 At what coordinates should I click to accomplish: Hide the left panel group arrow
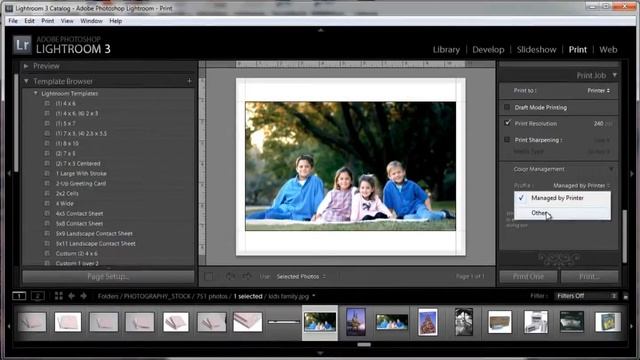[9, 173]
